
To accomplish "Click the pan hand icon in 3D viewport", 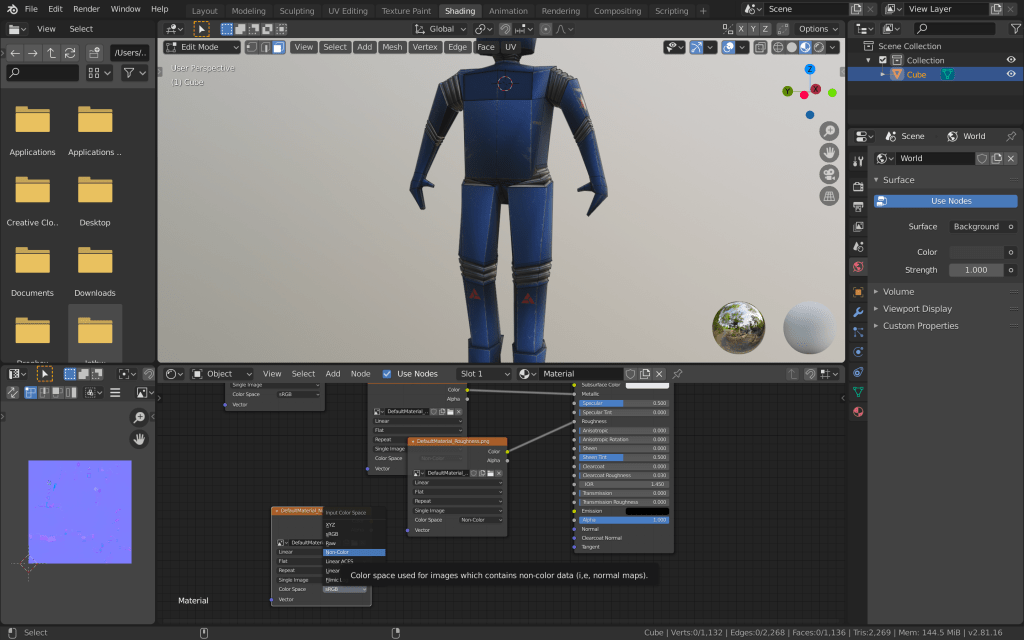I will [x=829, y=152].
